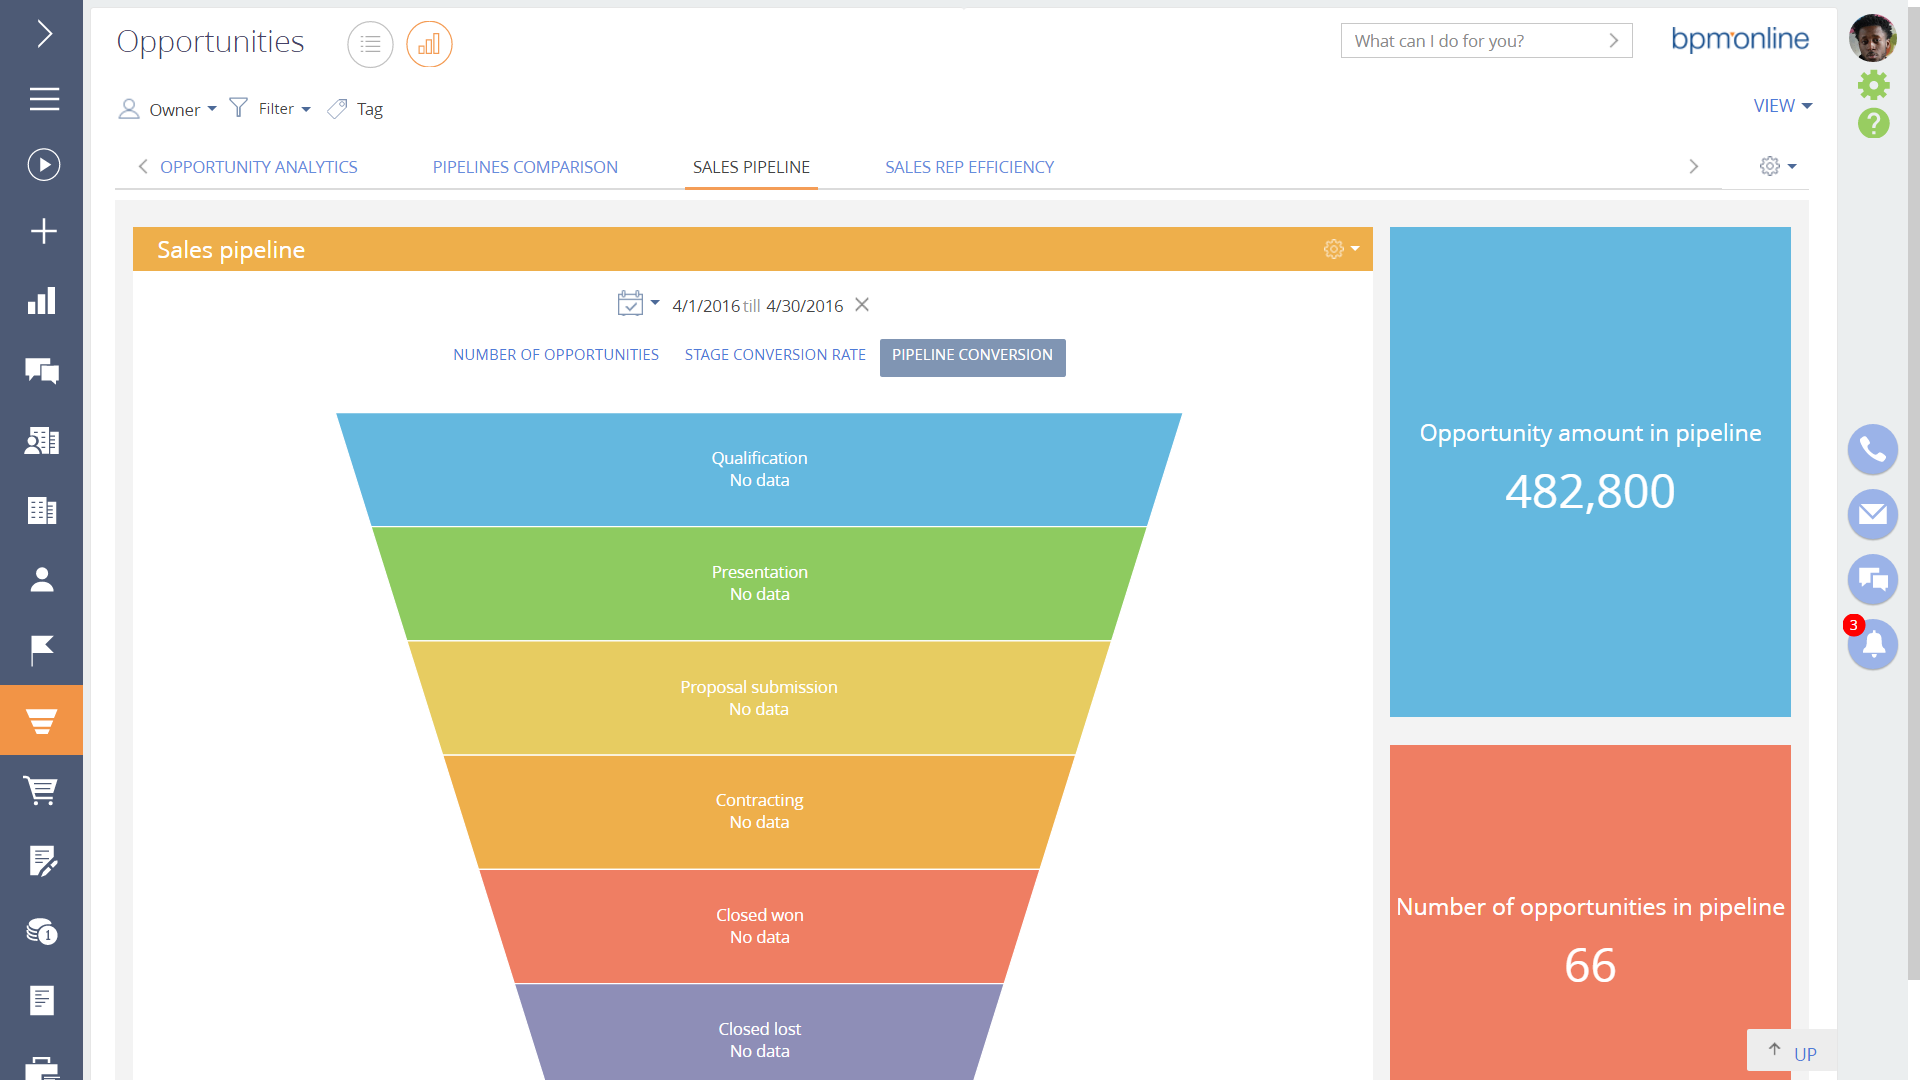This screenshot has width=1920, height=1080.
Task: Select Number of Opportunities funnel mode
Action: click(x=555, y=355)
